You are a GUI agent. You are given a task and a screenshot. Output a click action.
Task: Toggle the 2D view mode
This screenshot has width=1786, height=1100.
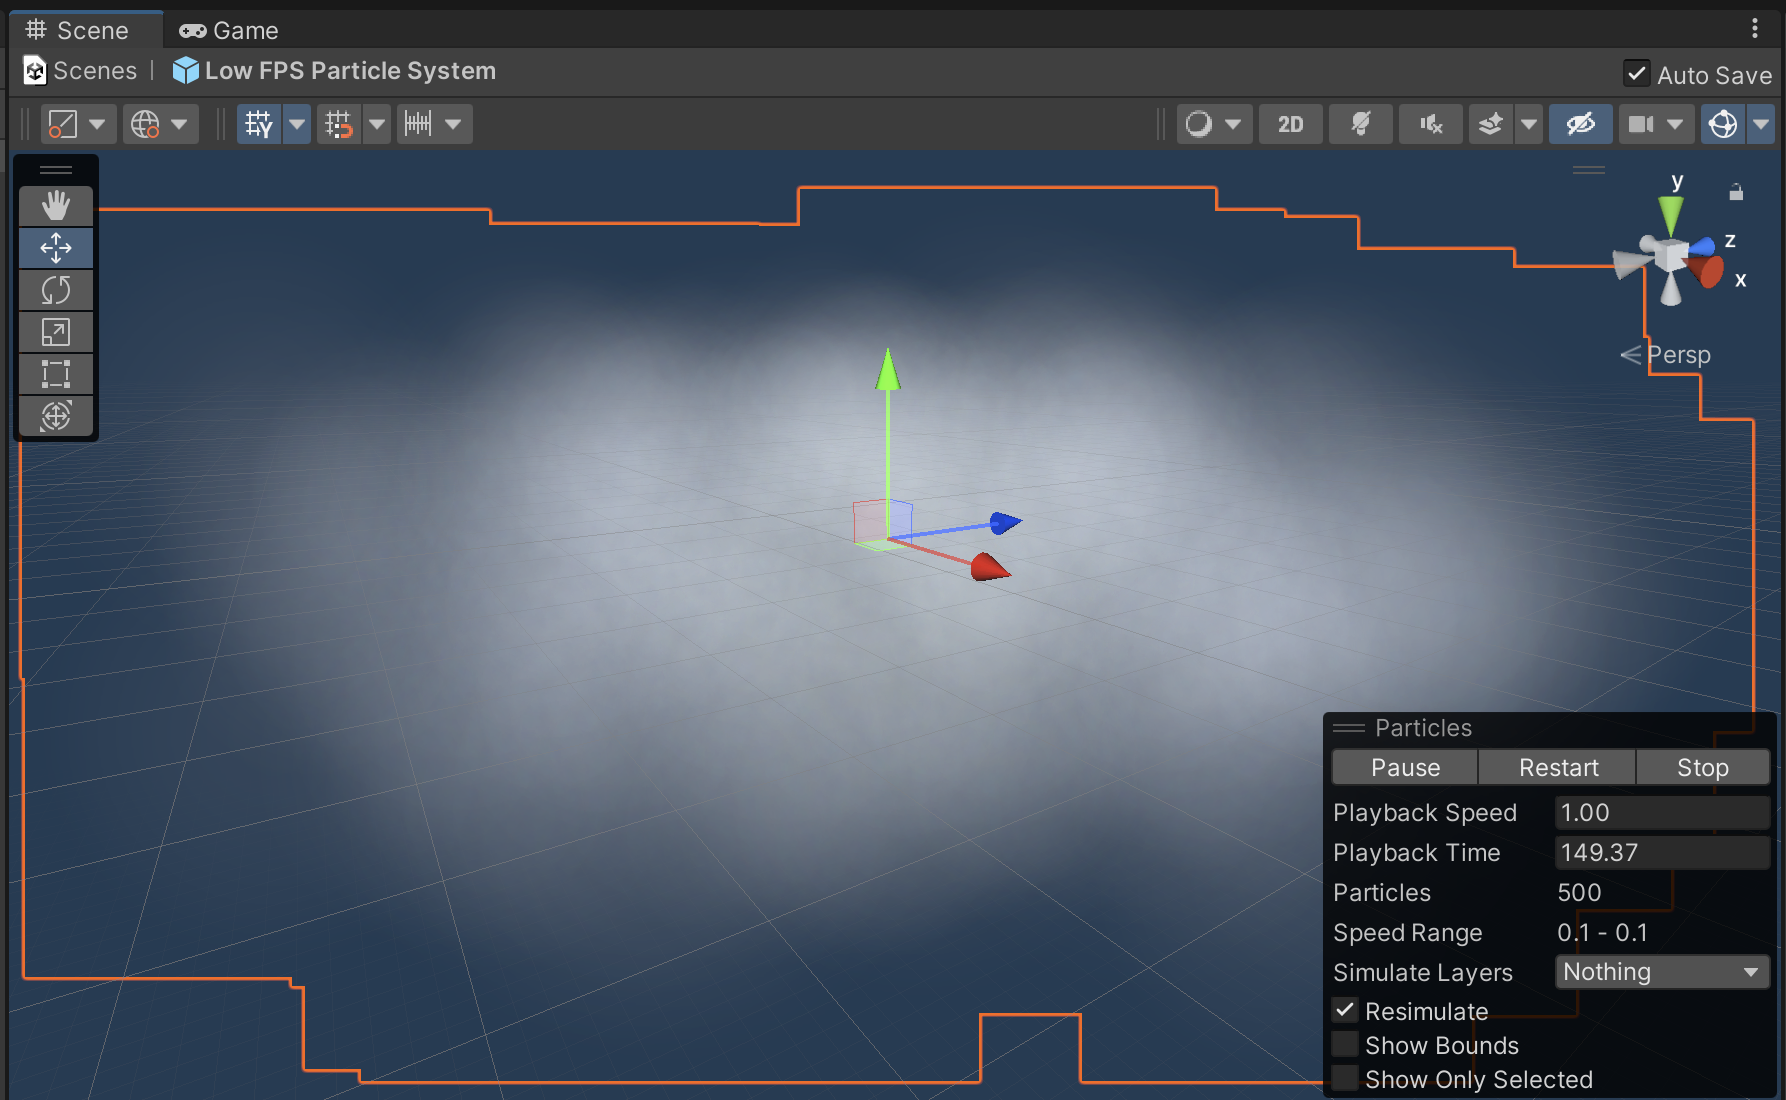[1290, 124]
